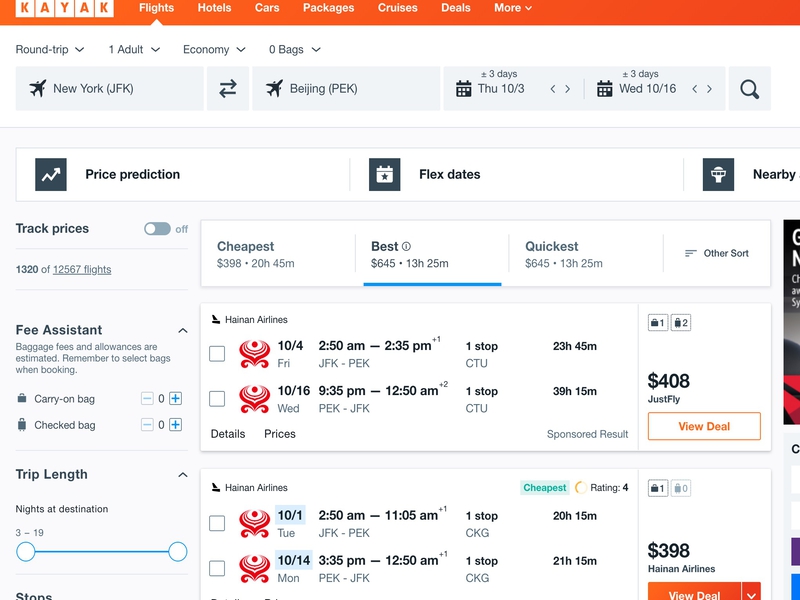Screen dimensions: 800x600
Task: Open Cars tab
Action: [x=267, y=8]
